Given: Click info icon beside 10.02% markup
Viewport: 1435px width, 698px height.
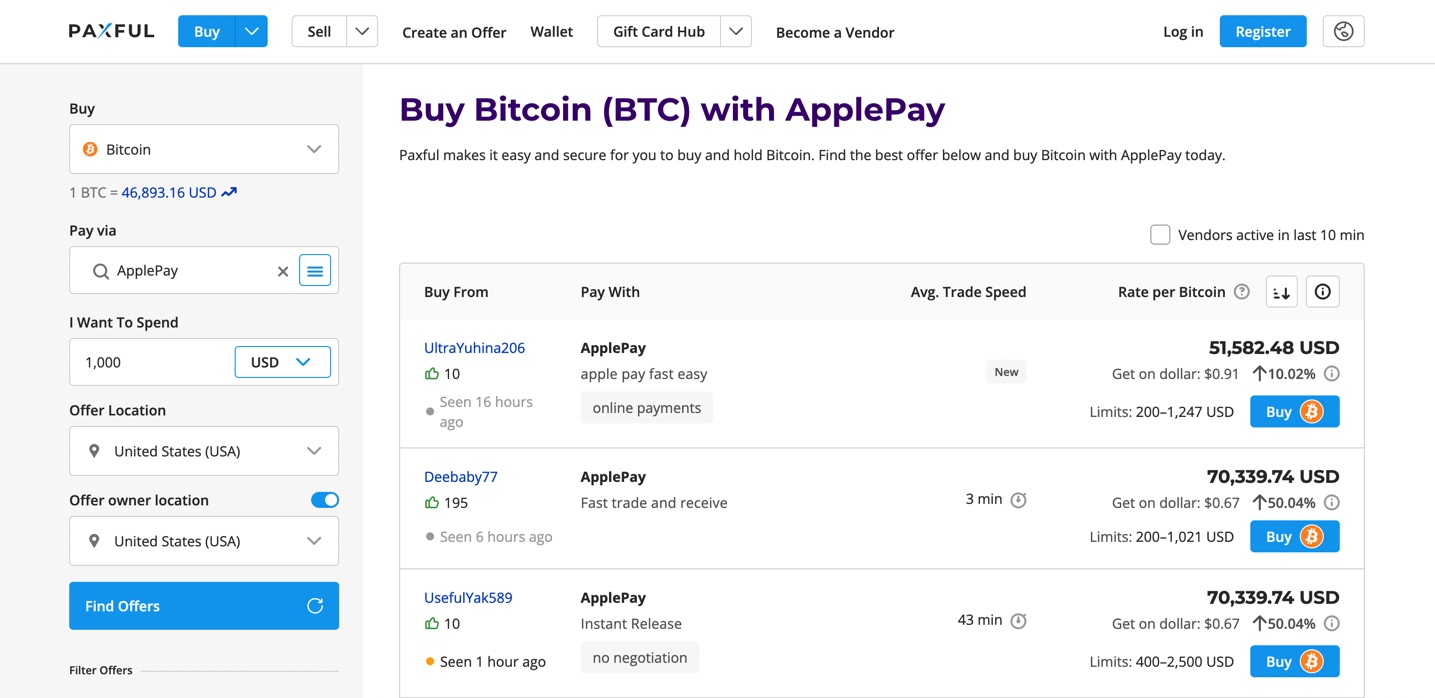Looking at the screenshot, I should pos(1332,374).
